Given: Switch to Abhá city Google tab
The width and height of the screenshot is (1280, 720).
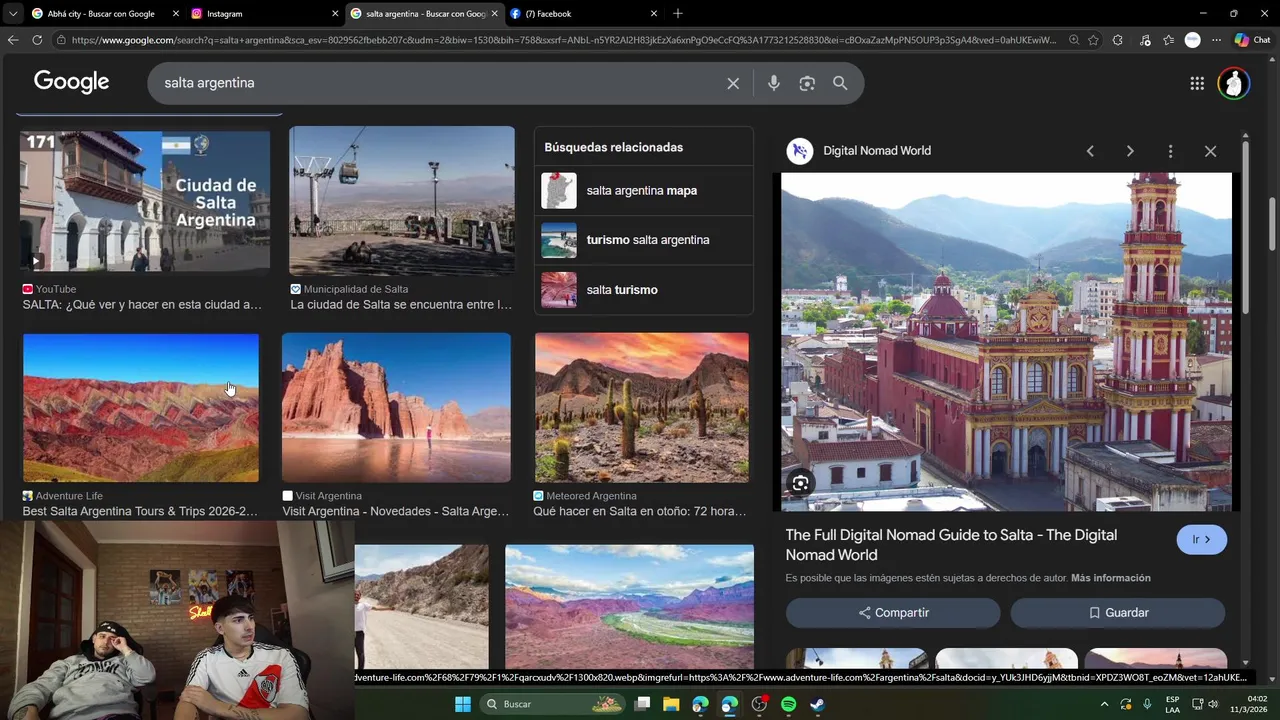Looking at the screenshot, I should (x=100, y=14).
